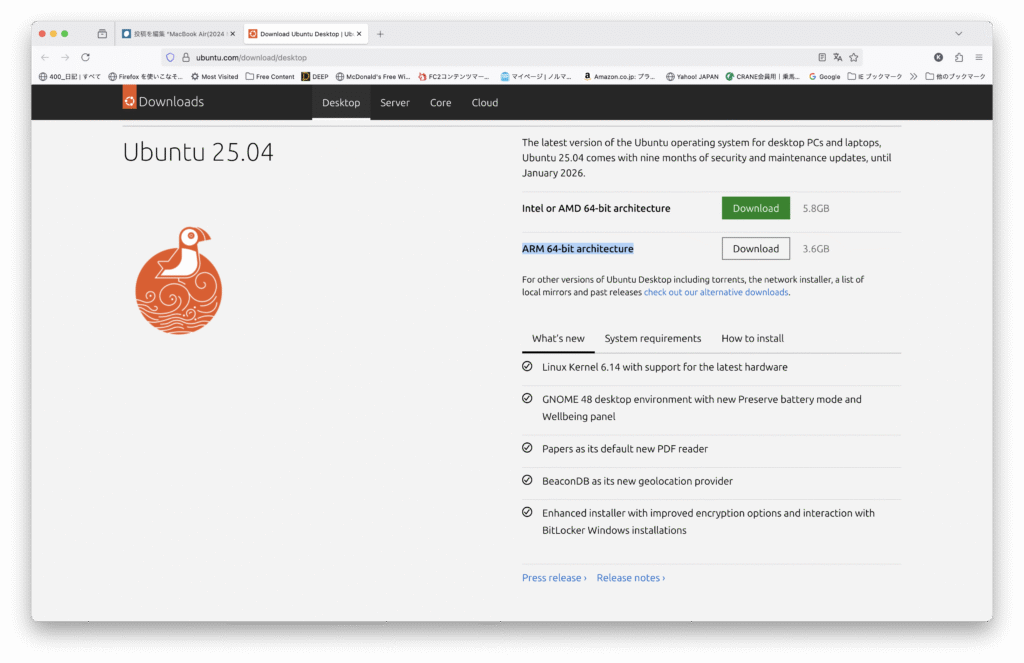The image size is (1024, 663).
Task: Open the Yahoo! JAPAN bookmark
Action: pyautogui.click(x=692, y=76)
